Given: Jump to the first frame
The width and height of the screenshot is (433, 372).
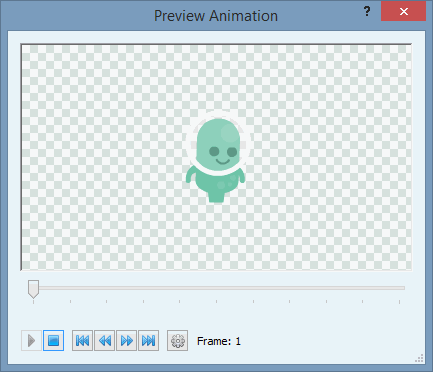Looking at the screenshot, I should (82, 341).
